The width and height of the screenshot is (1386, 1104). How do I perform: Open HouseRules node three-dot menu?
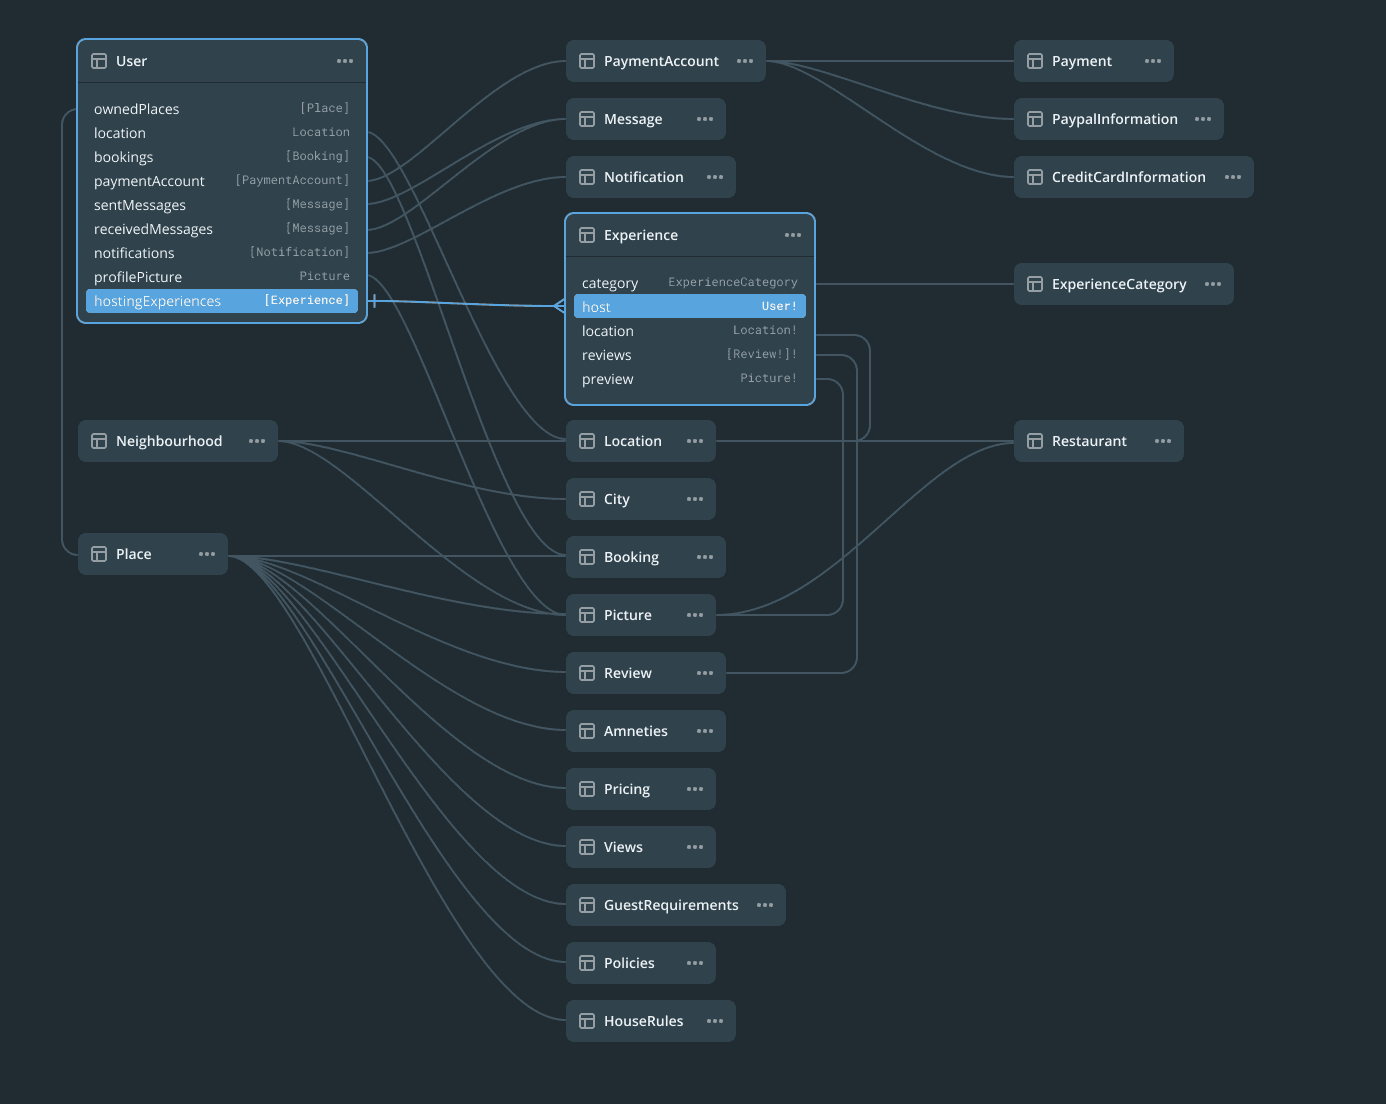[x=715, y=1021]
